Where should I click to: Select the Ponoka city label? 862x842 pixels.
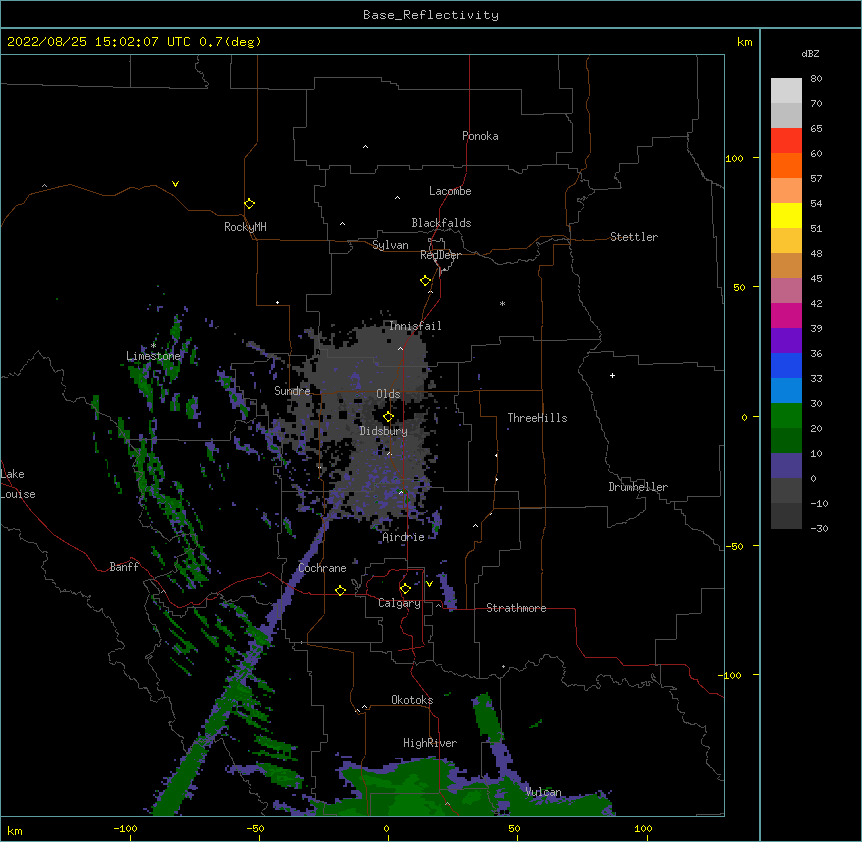(480, 136)
